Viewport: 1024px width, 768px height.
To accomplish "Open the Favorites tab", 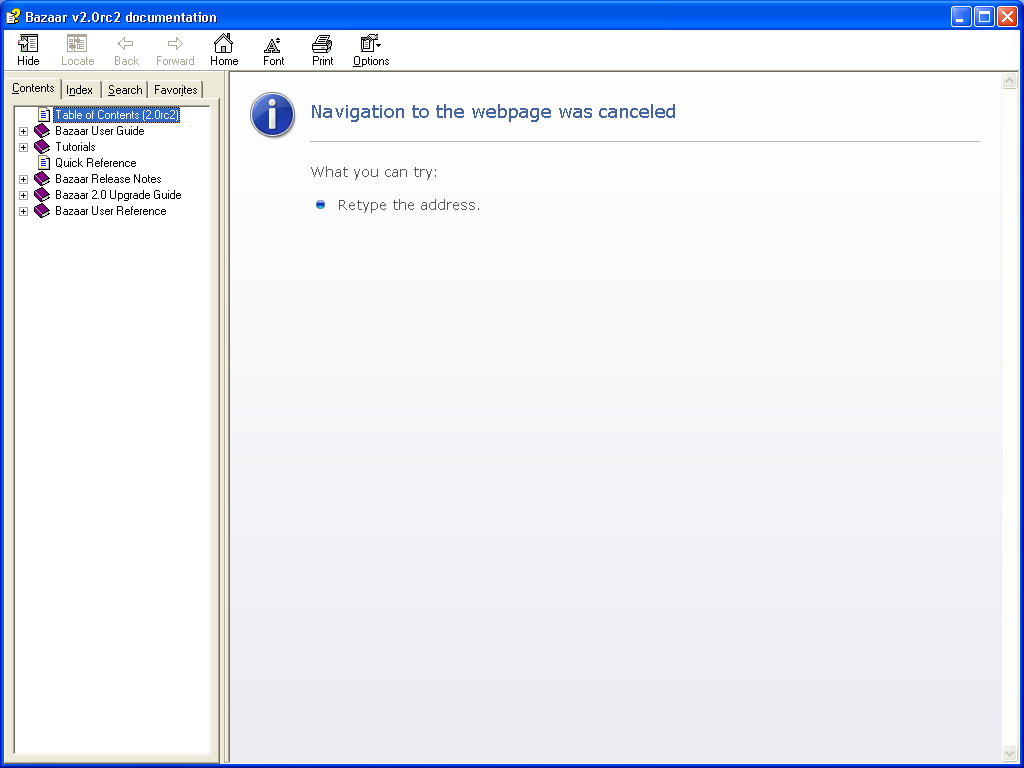I will click(x=176, y=90).
